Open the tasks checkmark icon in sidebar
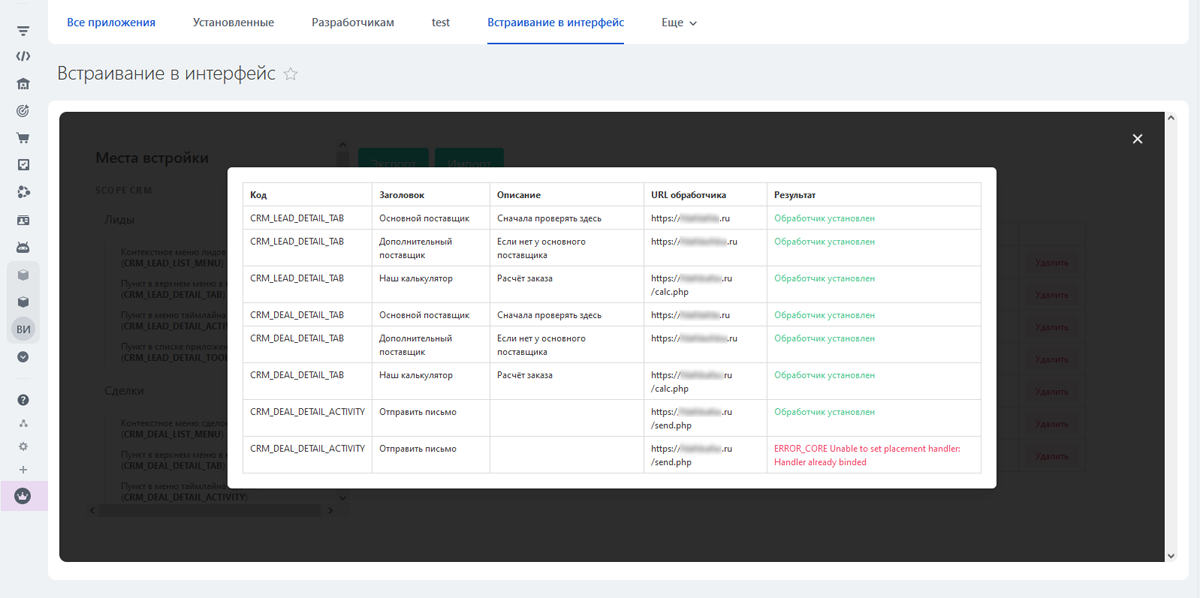Image resolution: width=1200 pixels, height=598 pixels. pyautogui.click(x=23, y=165)
